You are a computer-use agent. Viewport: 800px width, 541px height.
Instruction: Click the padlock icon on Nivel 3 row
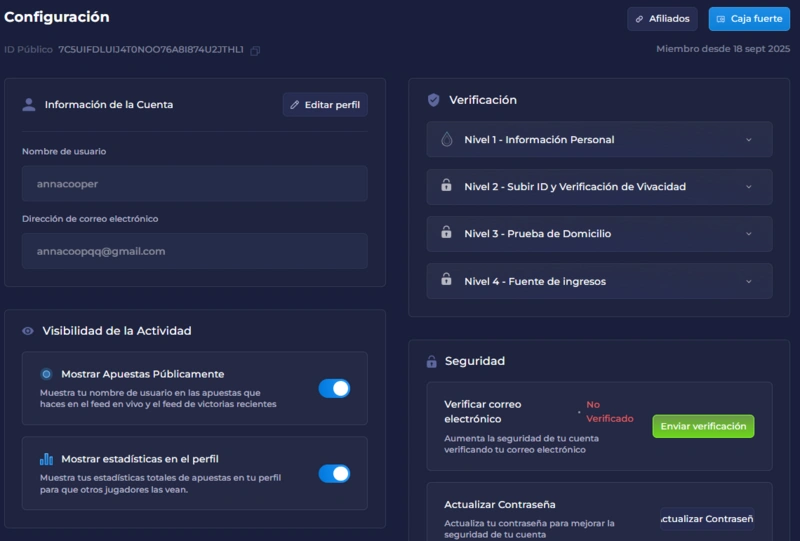click(x=446, y=233)
